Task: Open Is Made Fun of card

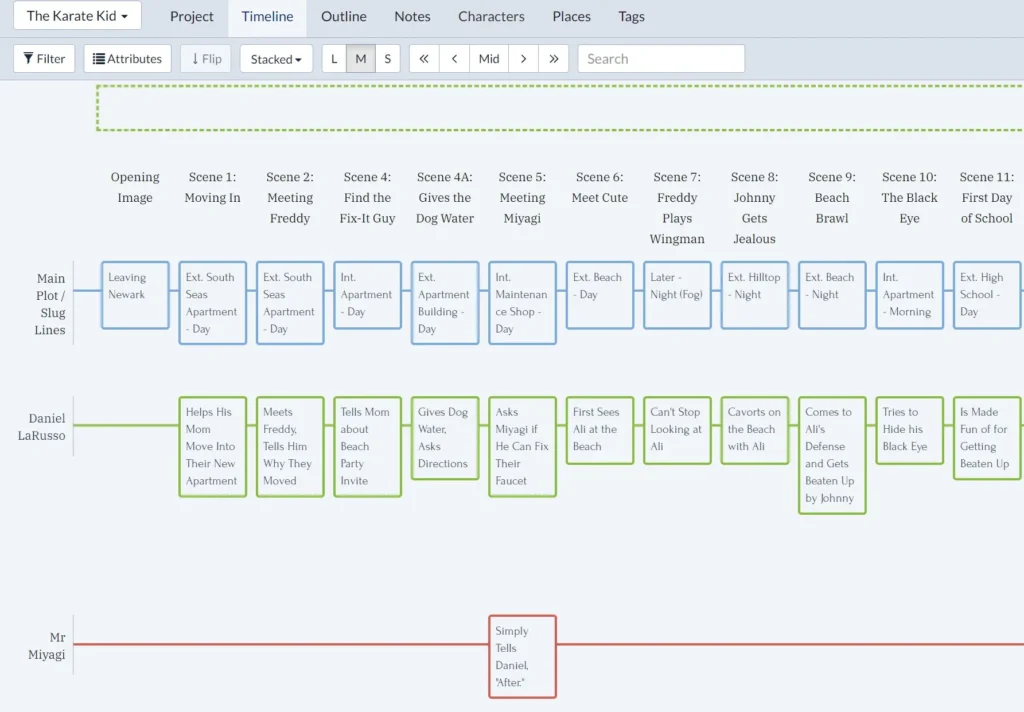Action: pyautogui.click(x=987, y=438)
